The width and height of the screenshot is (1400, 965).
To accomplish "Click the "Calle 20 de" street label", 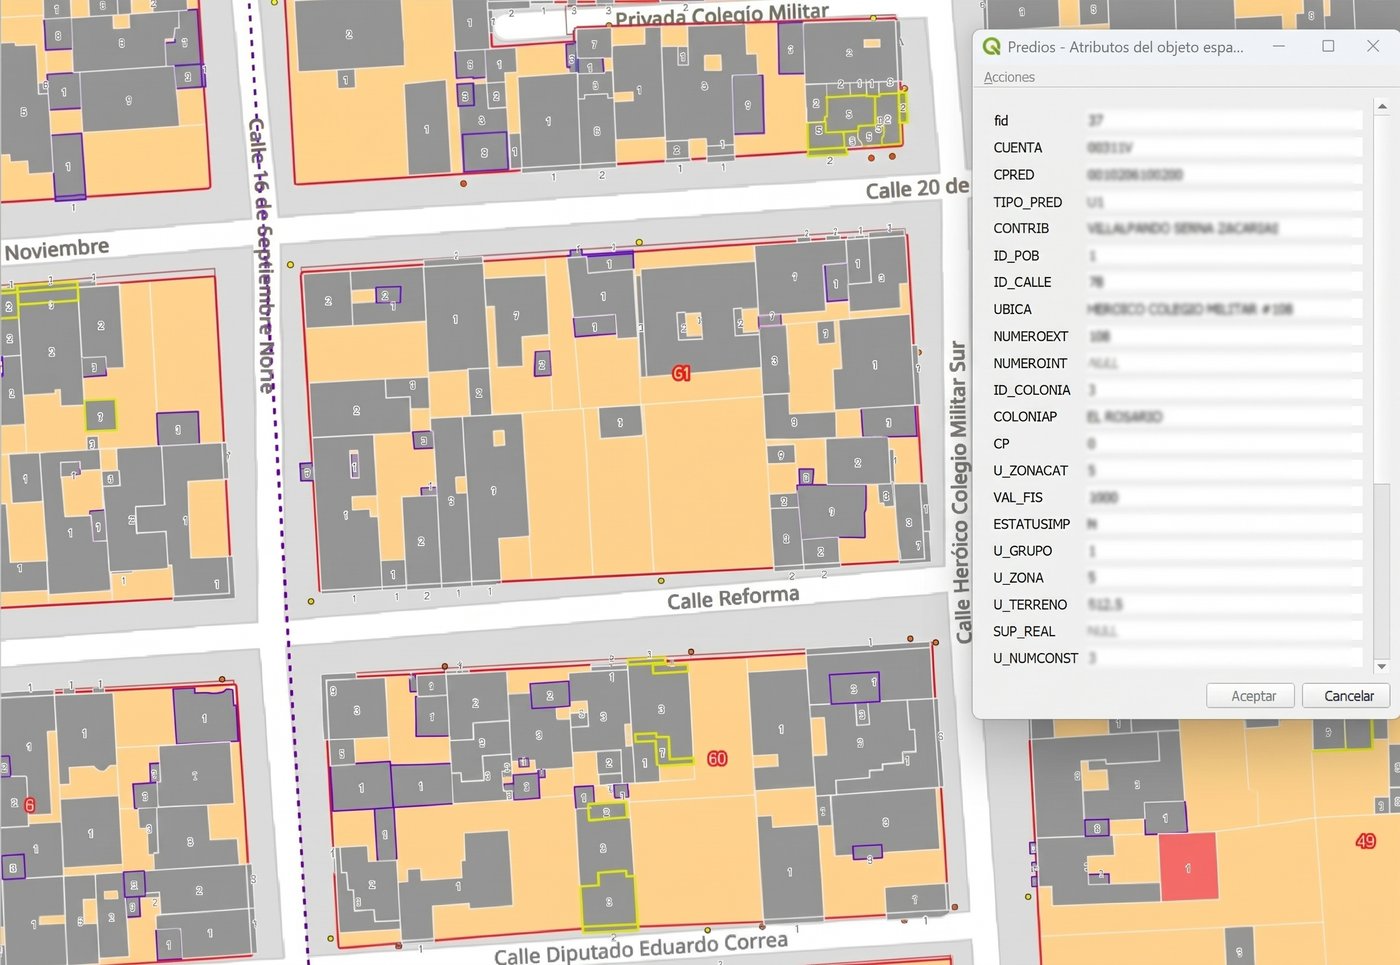I will (917, 189).
